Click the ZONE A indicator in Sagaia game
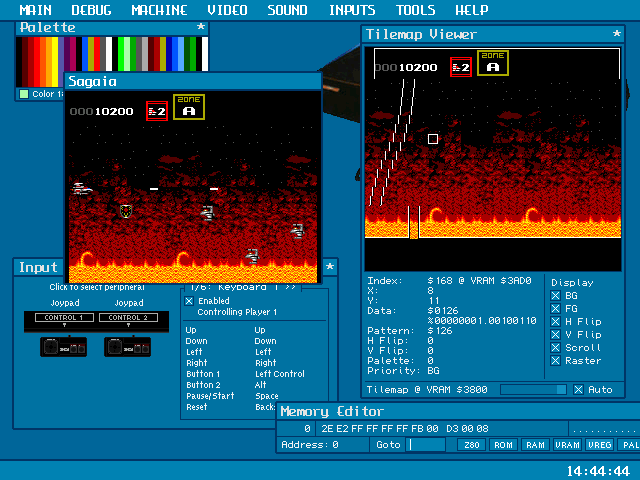 tap(189, 107)
